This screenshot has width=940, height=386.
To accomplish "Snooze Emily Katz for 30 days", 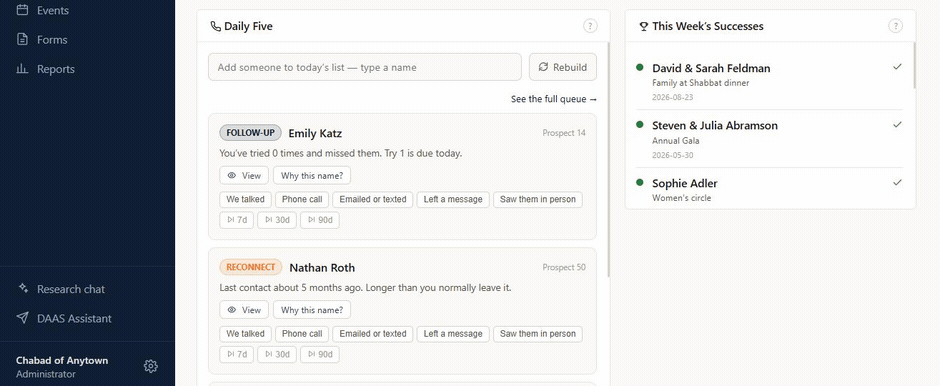I will [x=277, y=220].
